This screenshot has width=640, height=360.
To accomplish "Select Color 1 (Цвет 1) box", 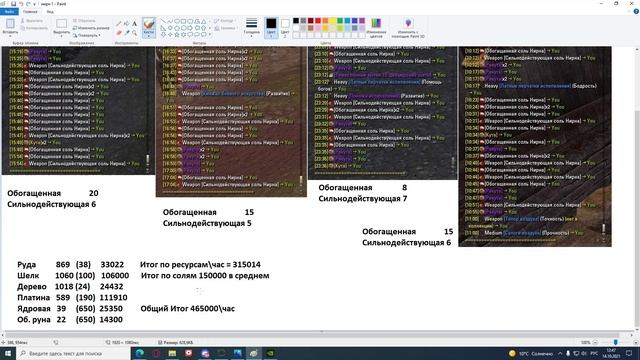I will (x=271, y=27).
